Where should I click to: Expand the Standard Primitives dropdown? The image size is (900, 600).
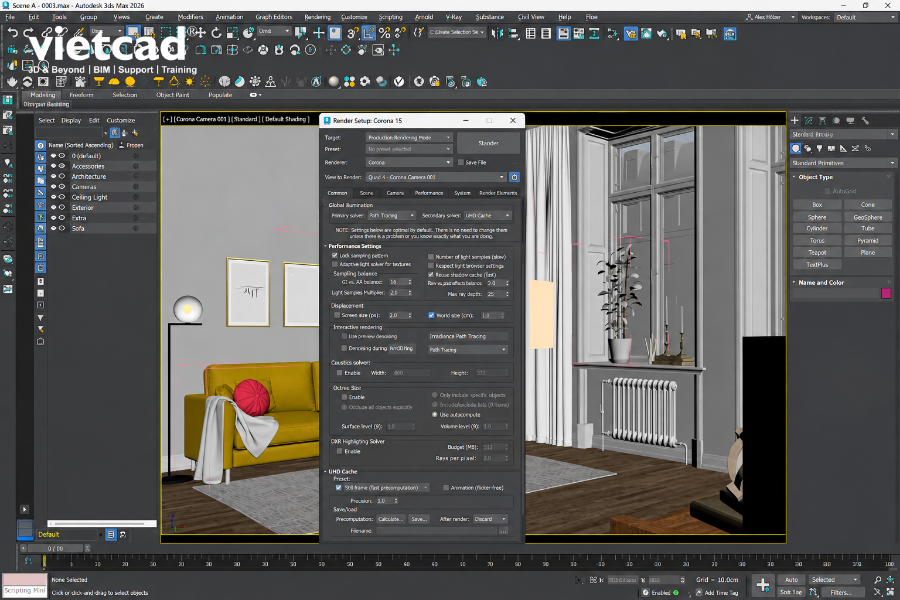843,163
